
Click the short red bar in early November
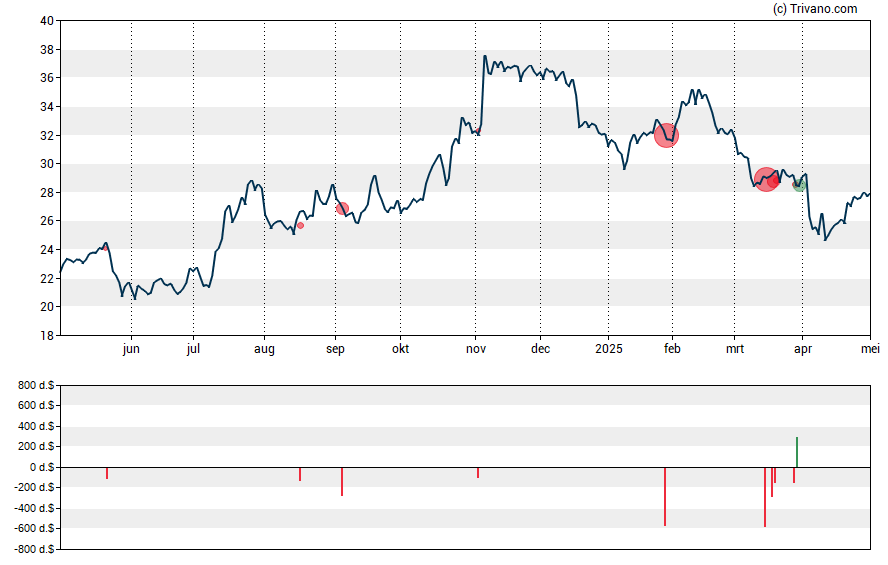tap(478, 473)
